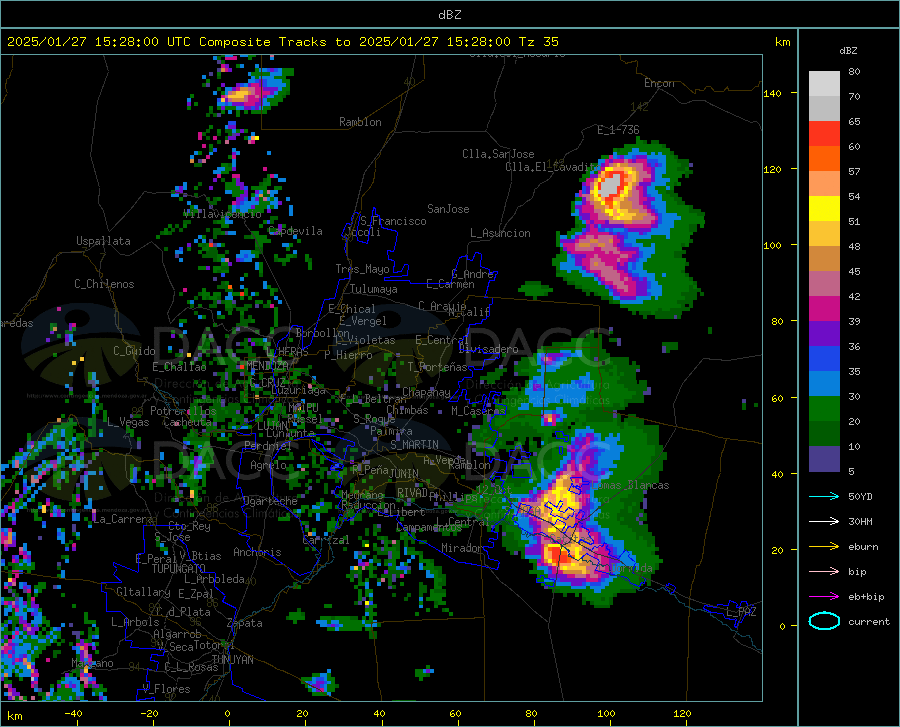Click the 'Ugarteche' map label
This screenshot has width=900, height=727.
click(270, 501)
